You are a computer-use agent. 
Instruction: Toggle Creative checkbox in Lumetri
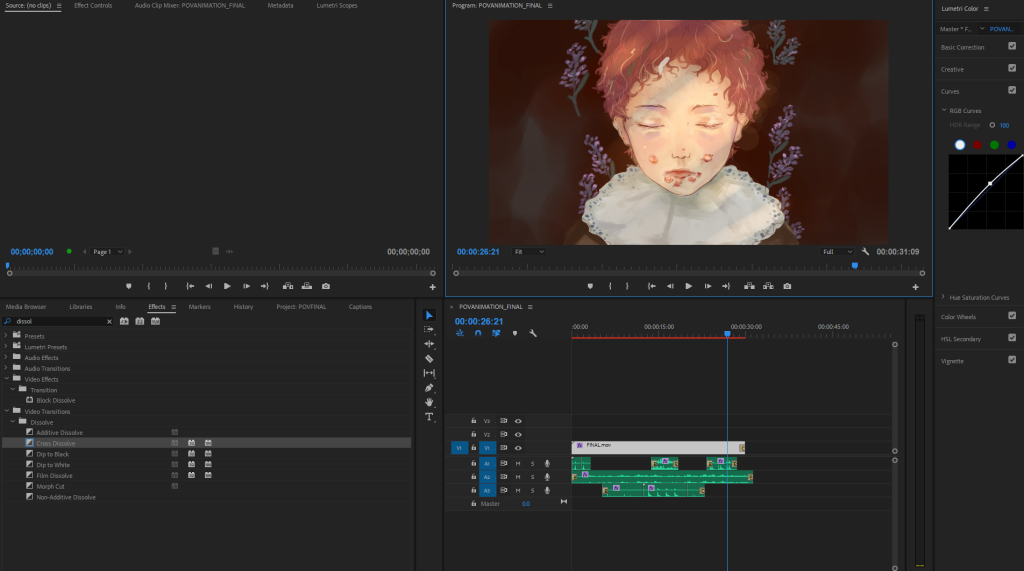pyautogui.click(x=1012, y=68)
